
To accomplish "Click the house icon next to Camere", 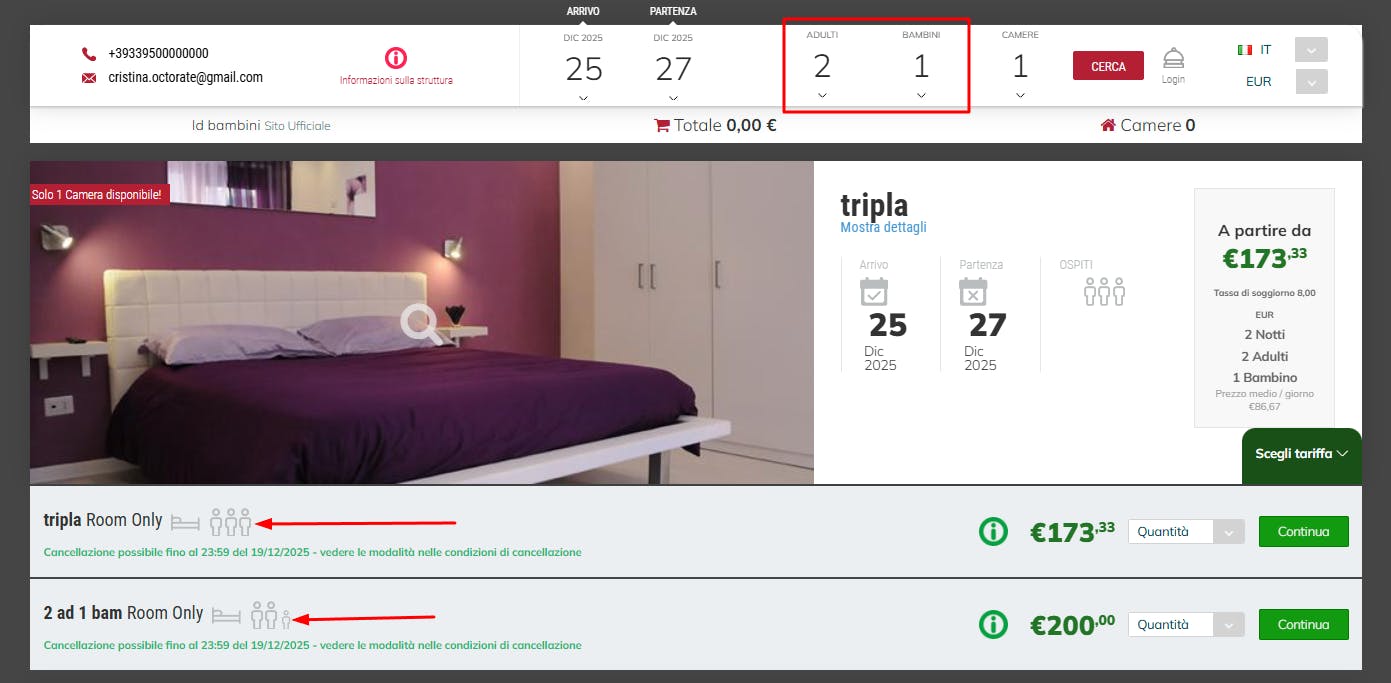I will (1108, 126).
